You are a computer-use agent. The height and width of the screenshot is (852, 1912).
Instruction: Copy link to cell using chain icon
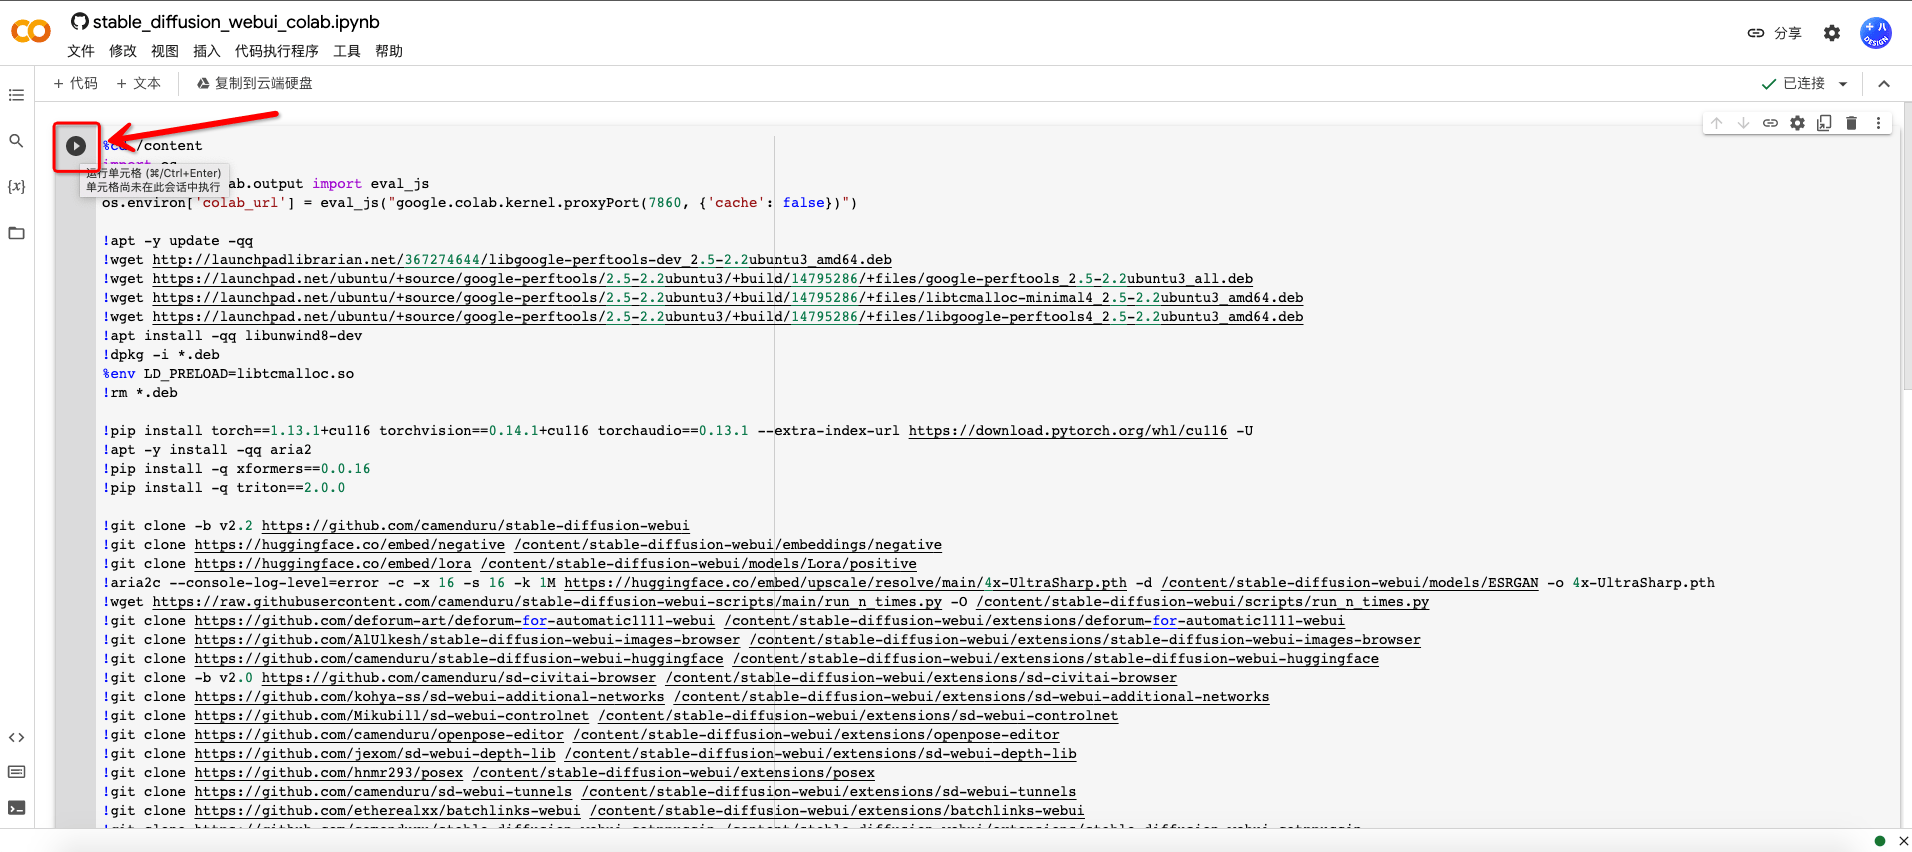click(x=1770, y=123)
